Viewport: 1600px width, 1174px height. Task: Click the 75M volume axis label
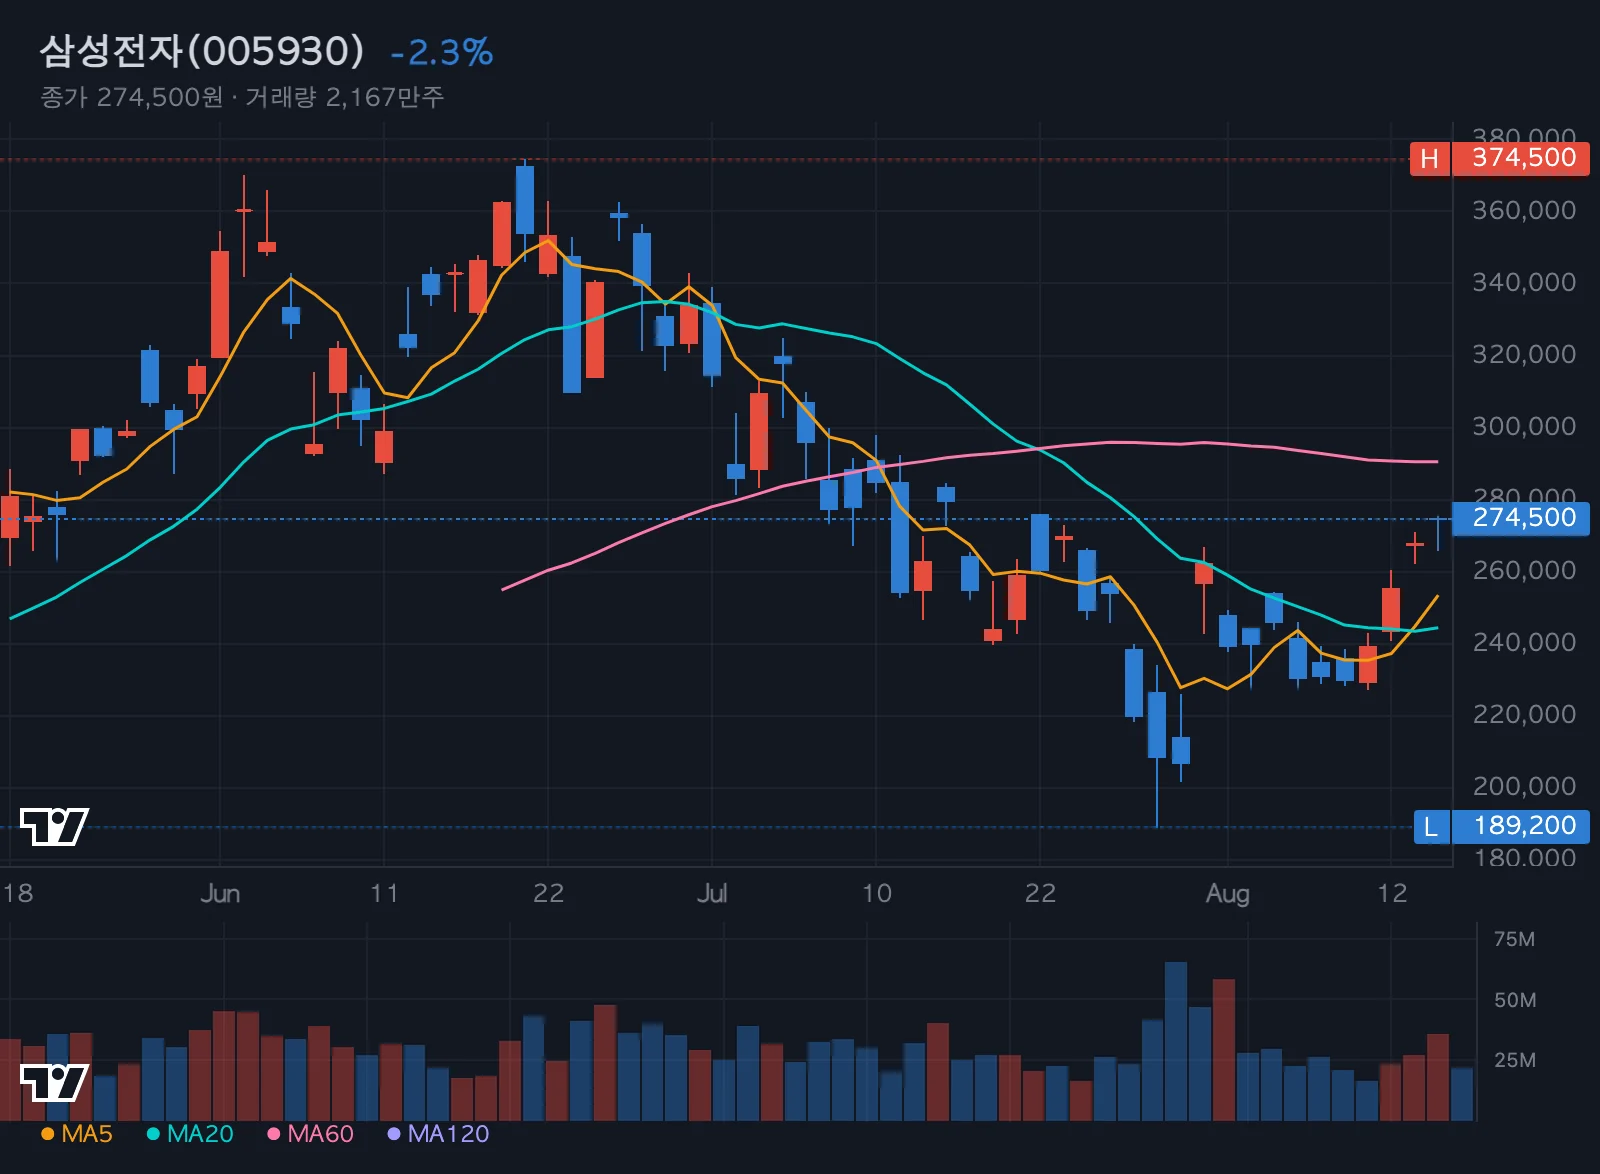(x=1514, y=939)
